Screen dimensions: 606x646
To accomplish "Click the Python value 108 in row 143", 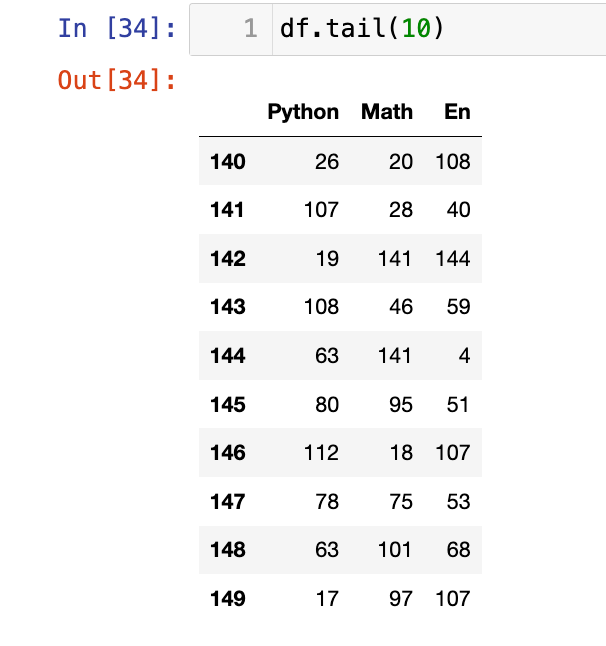I will [321, 307].
